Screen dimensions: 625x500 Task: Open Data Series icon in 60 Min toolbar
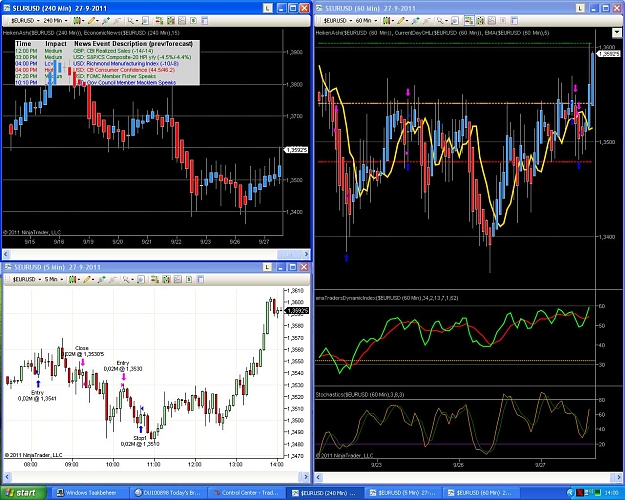[x=480, y=20]
